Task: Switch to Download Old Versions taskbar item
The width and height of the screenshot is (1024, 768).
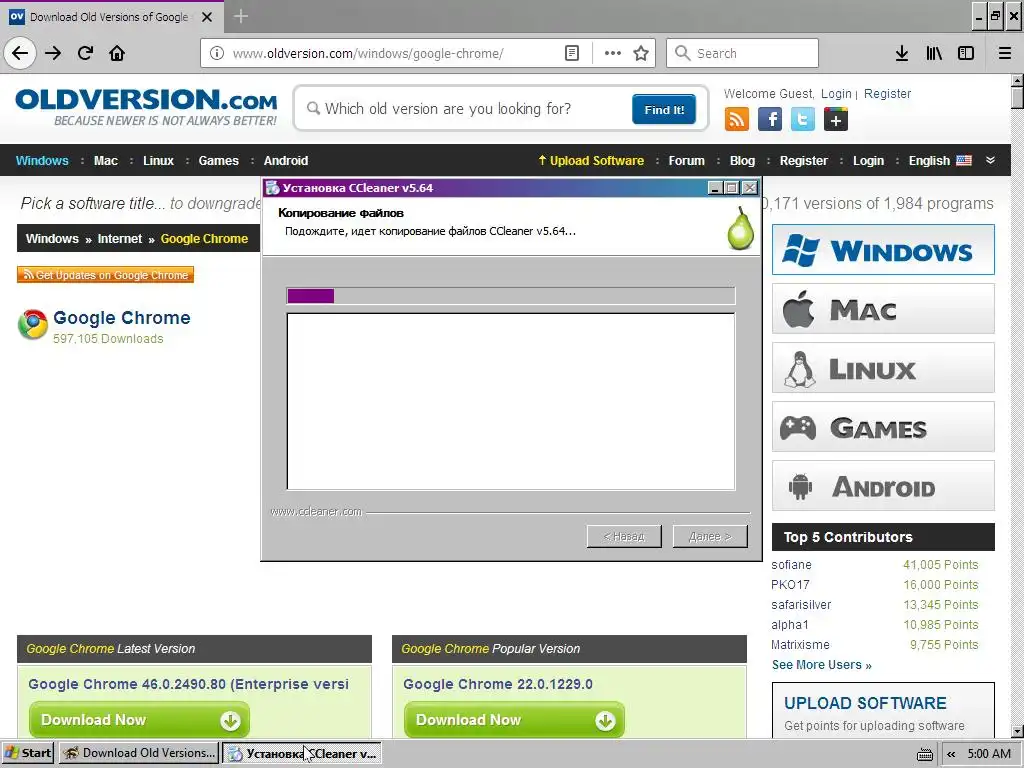Action: [x=139, y=753]
